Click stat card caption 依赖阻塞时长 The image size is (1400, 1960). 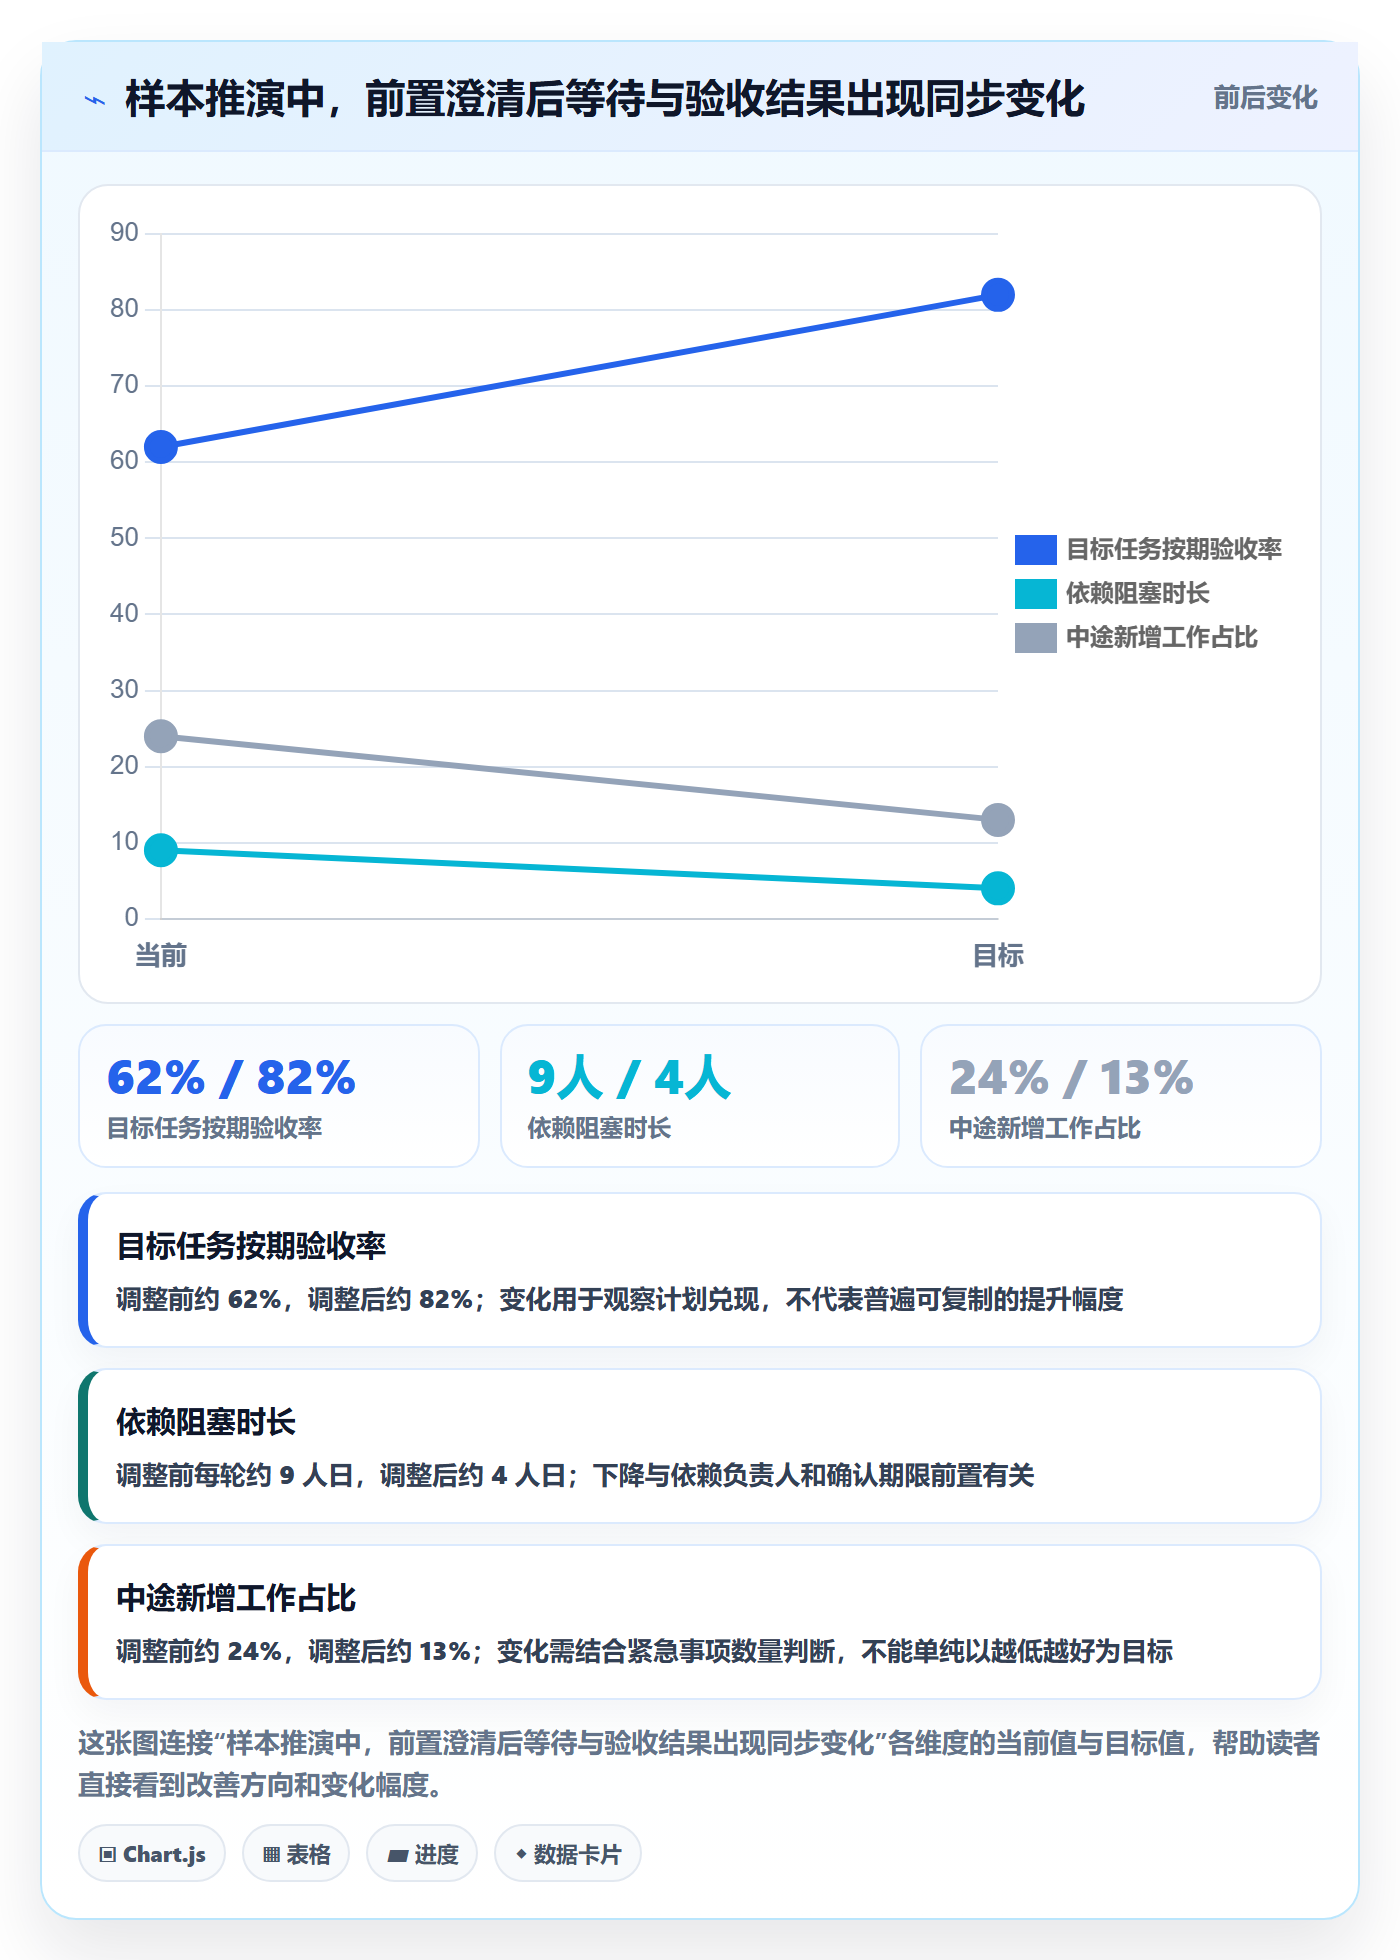point(599,1128)
